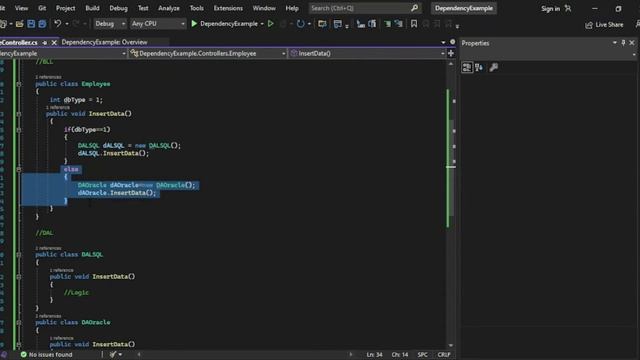Click the tab well settings gear

click(x=452, y=42)
